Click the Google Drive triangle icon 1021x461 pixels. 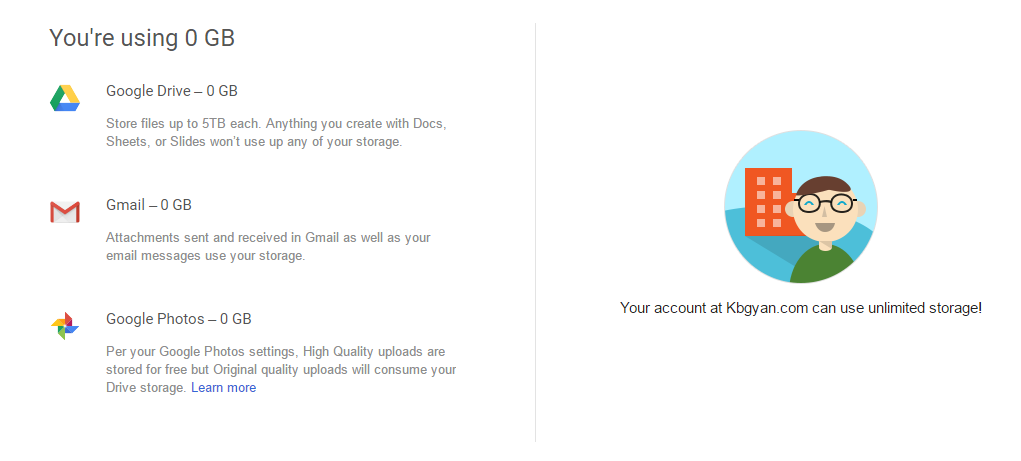point(65,98)
